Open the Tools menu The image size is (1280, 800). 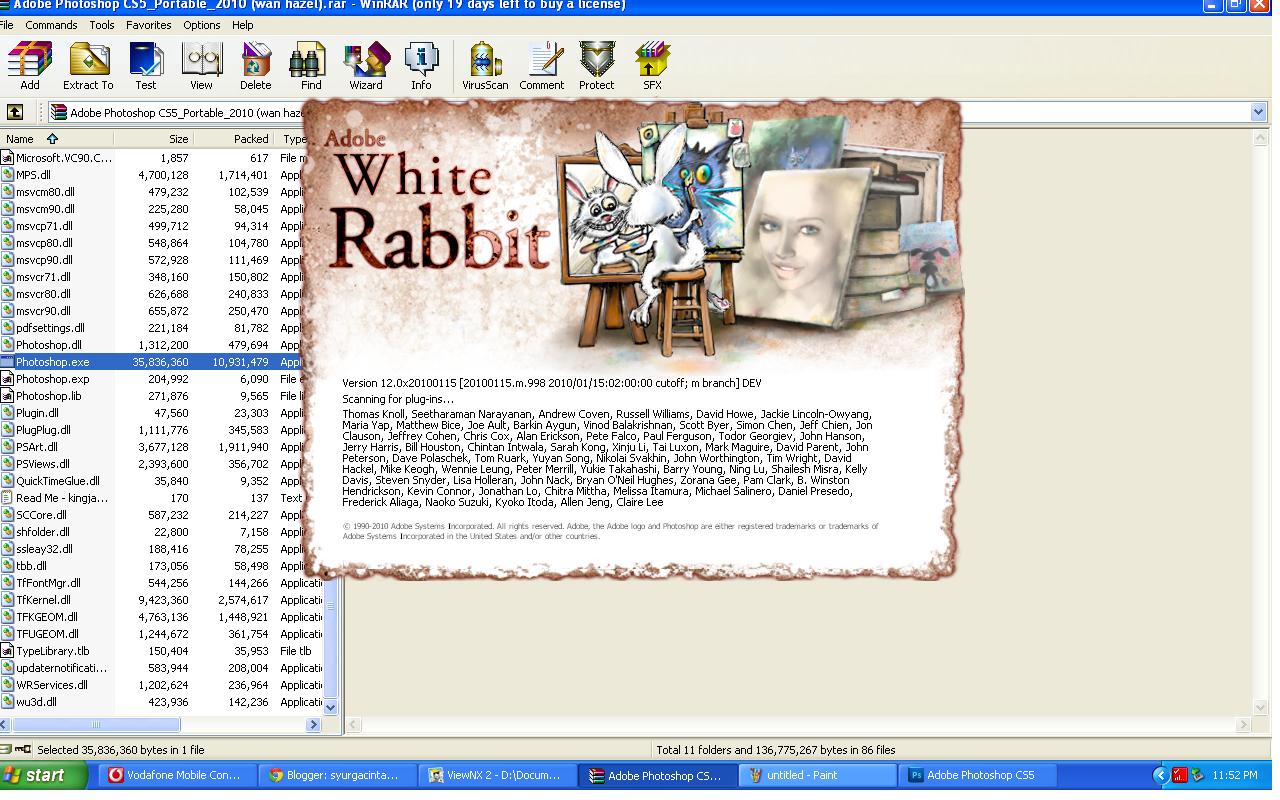point(102,25)
